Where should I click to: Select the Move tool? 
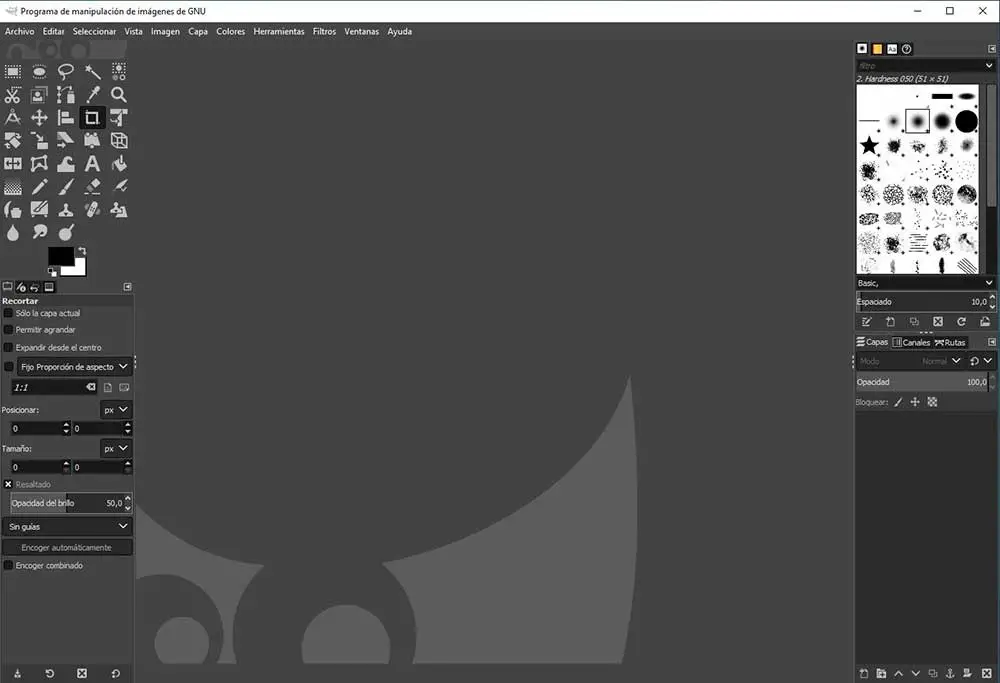[40, 118]
